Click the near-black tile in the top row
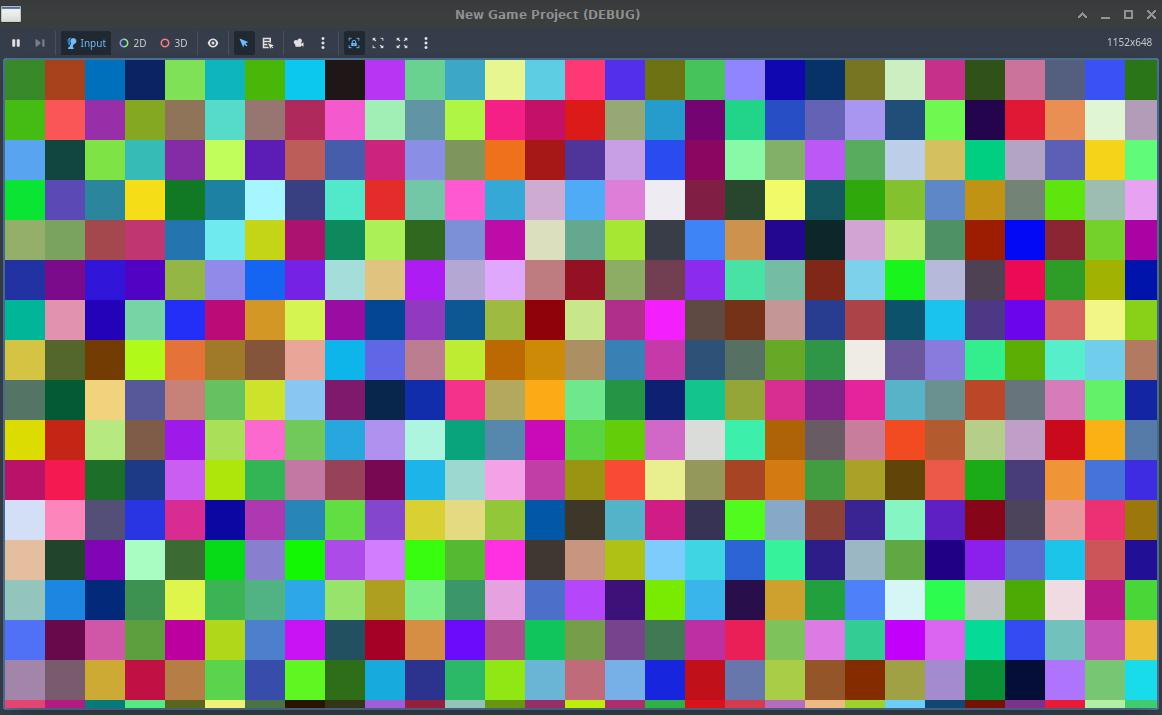 (345, 79)
